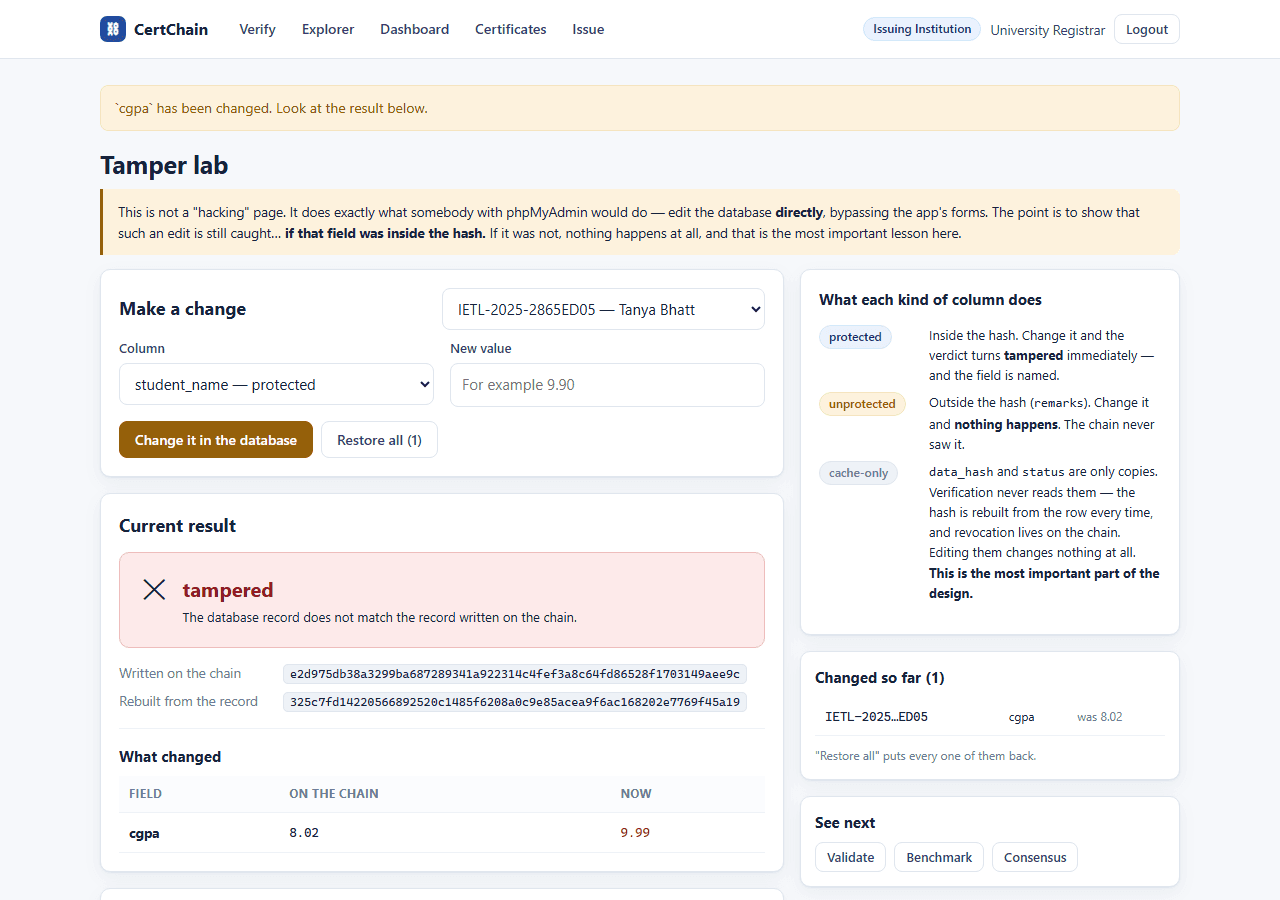The image size is (1280, 900).
Task: Open the Issue page
Action: (x=588, y=29)
